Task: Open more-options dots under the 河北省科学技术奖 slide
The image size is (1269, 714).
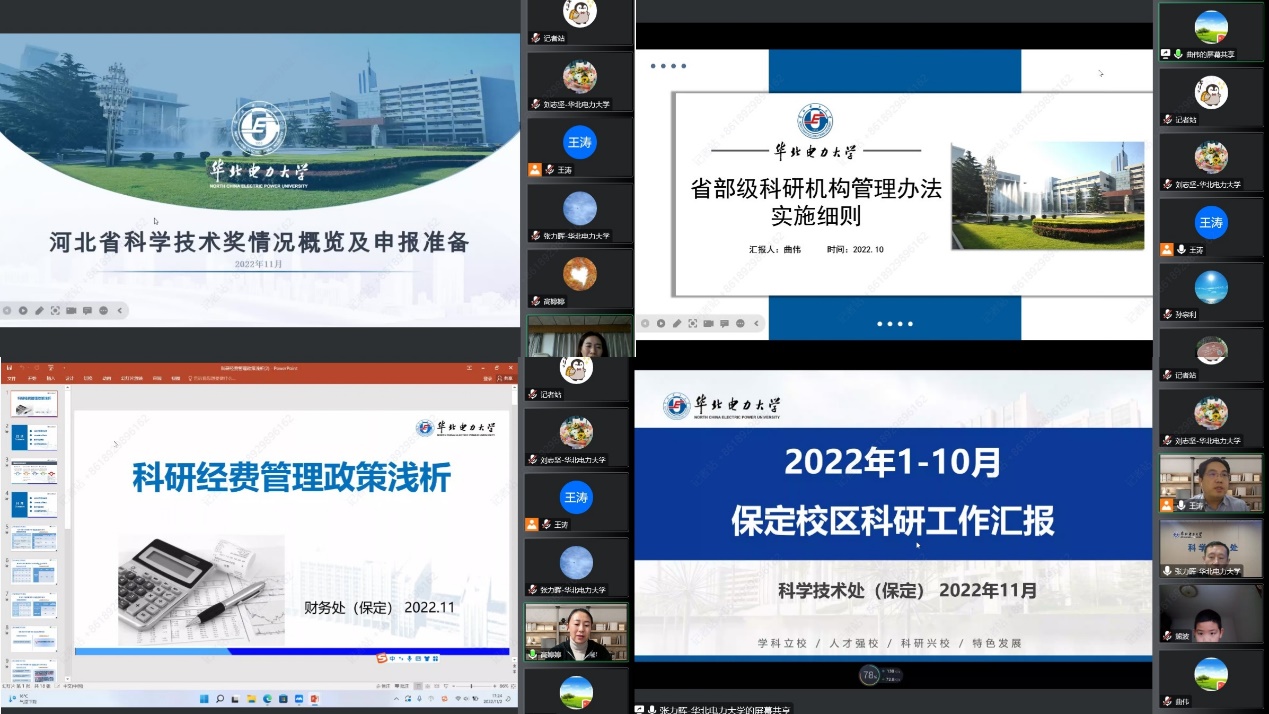Action: click(x=104, y=311)
